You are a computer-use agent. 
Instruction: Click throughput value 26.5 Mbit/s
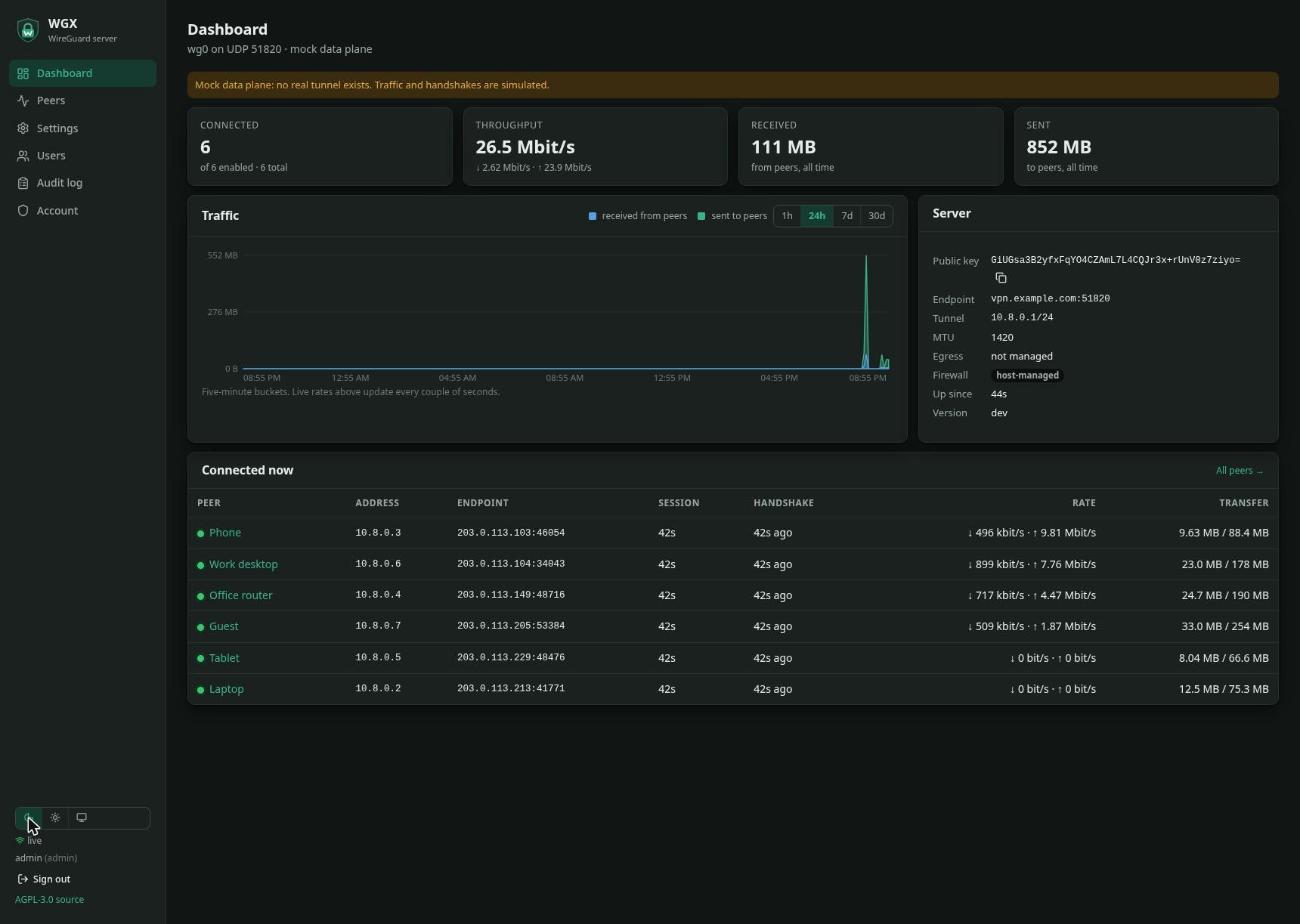525,147
